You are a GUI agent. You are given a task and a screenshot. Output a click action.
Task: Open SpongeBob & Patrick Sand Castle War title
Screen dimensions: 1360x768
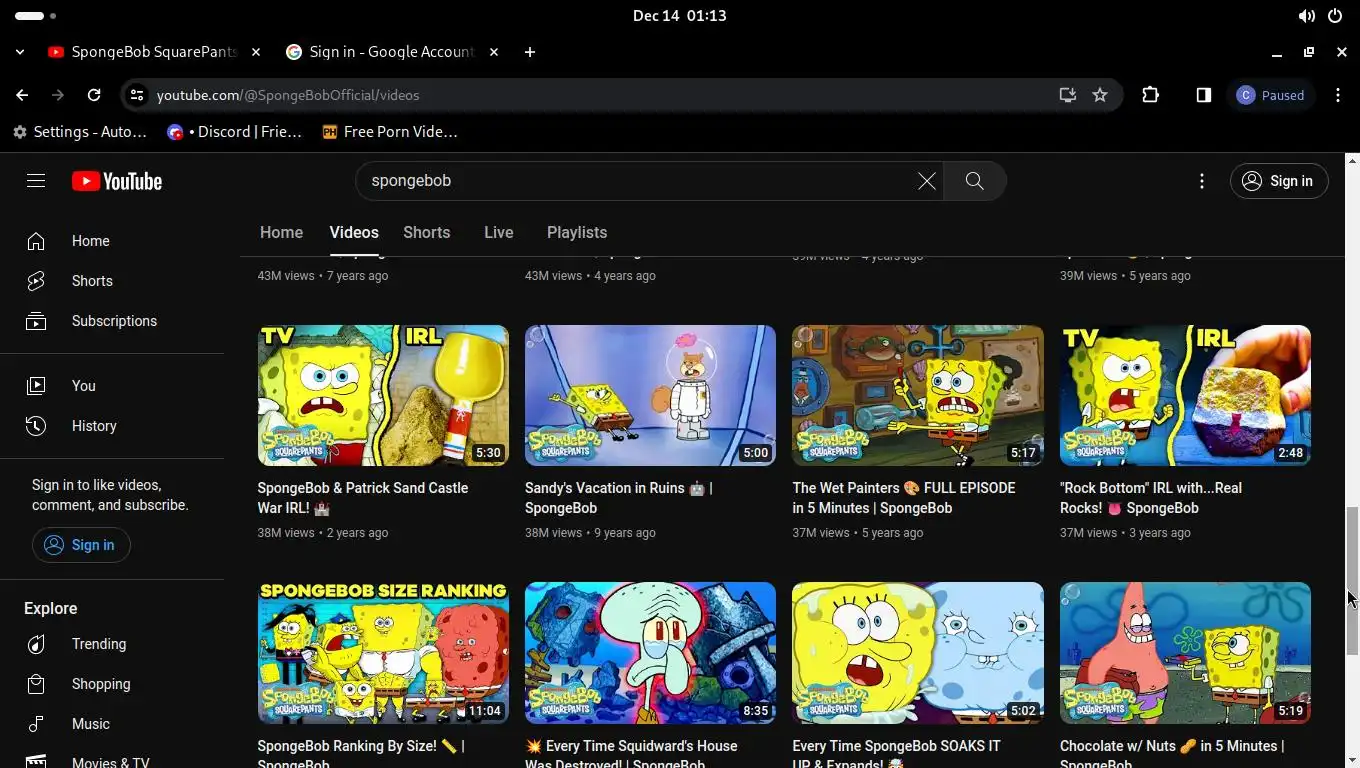pos(363,498)
